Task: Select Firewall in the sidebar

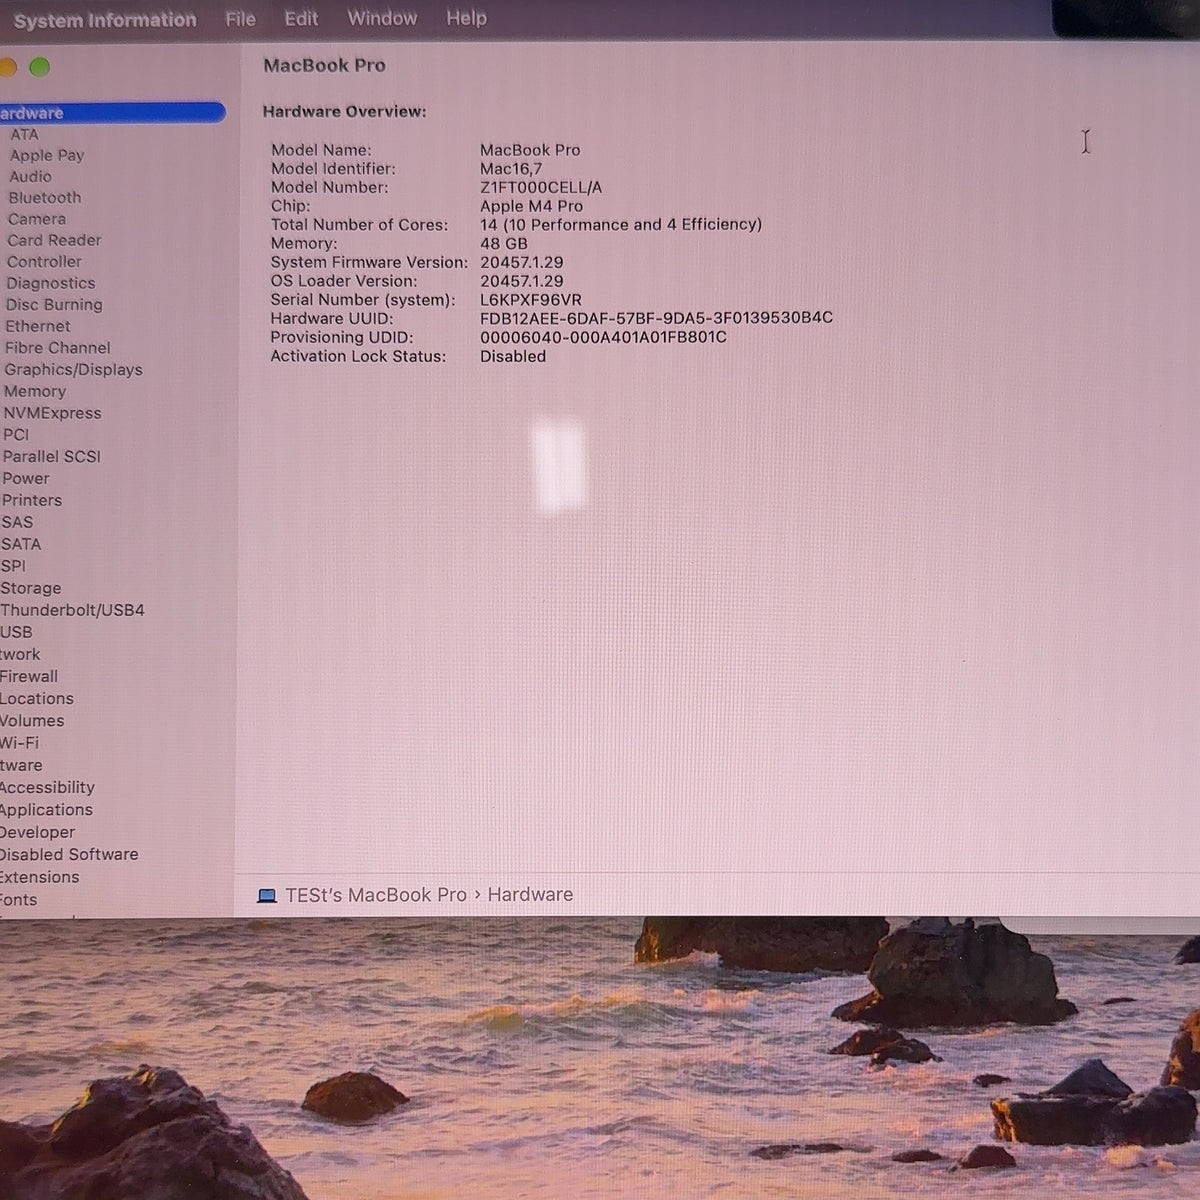Action: click(29, 676)
